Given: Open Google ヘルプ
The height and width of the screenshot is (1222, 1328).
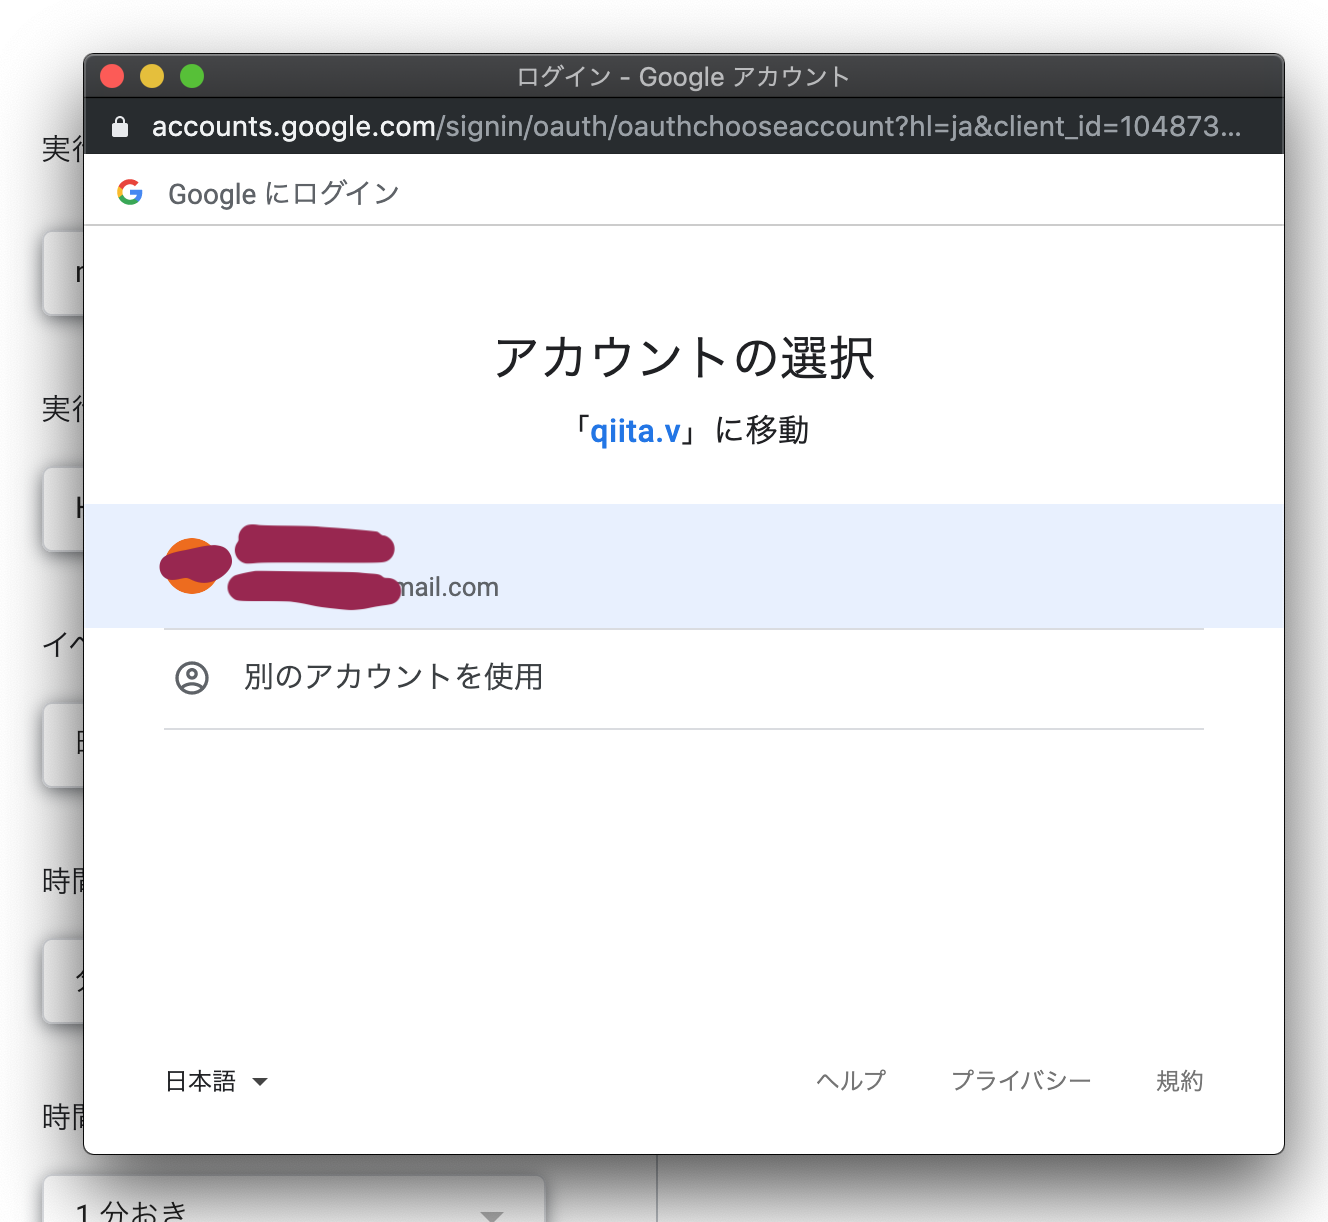Looking at the screenshot, I should pyautogui.click(x=851, y=1081).
